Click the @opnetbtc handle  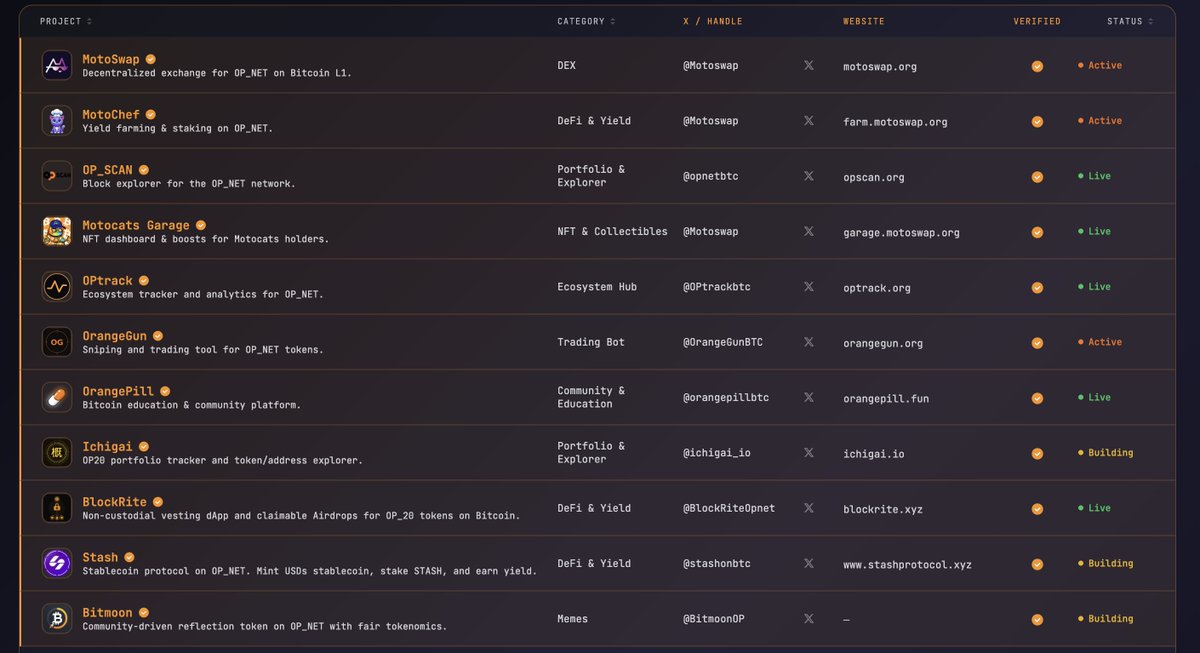pyautogui.click(x=711, y=176)
